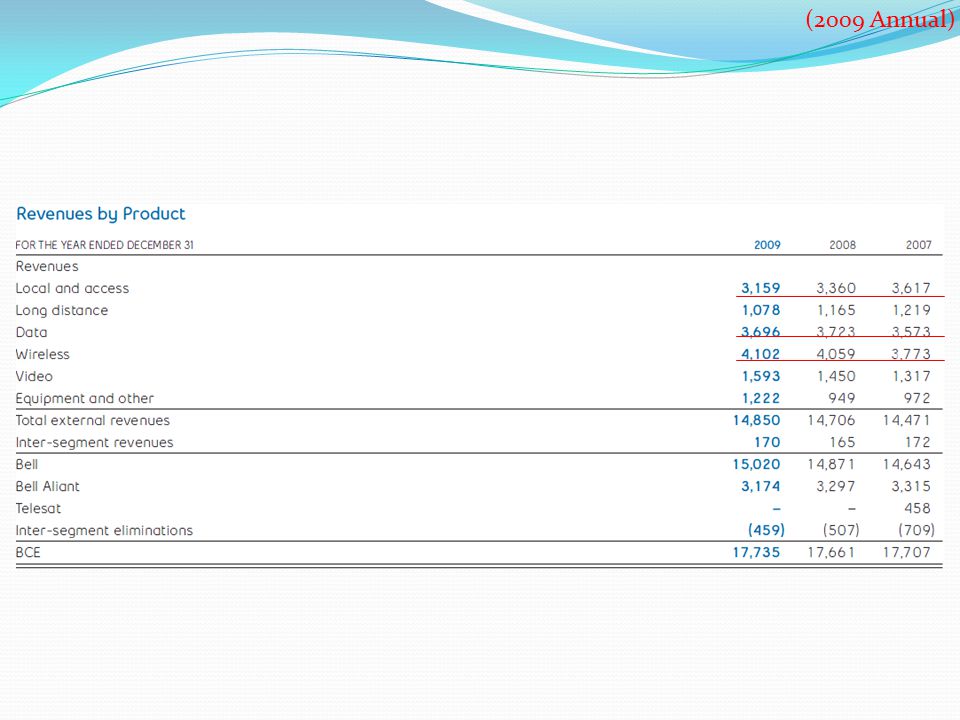
Task: Select the "Bell Aliant" row label
Action: (48, 487)
